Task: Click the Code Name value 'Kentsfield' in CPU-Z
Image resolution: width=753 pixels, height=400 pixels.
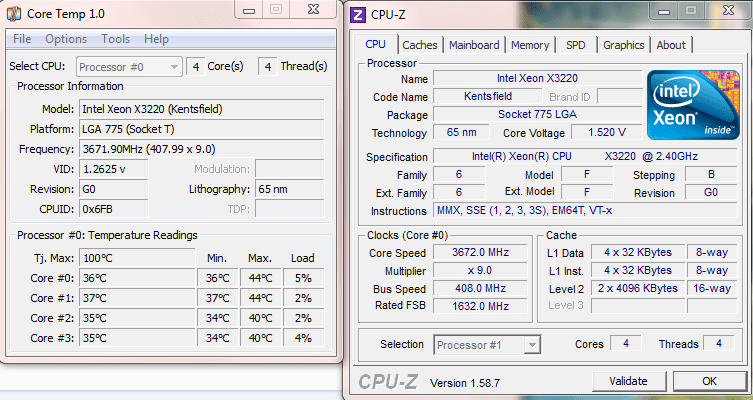Action: pos(488,96)
